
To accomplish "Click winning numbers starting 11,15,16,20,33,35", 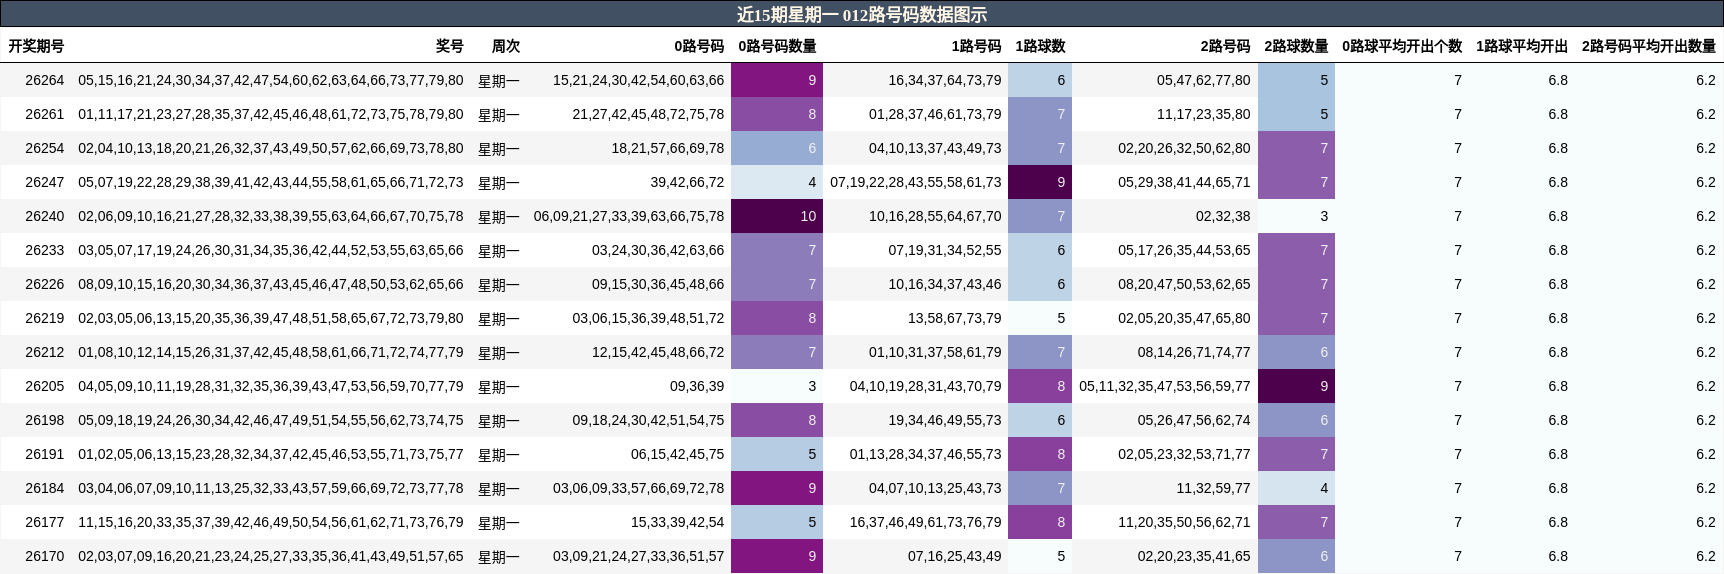I will (x=271, y=522).
